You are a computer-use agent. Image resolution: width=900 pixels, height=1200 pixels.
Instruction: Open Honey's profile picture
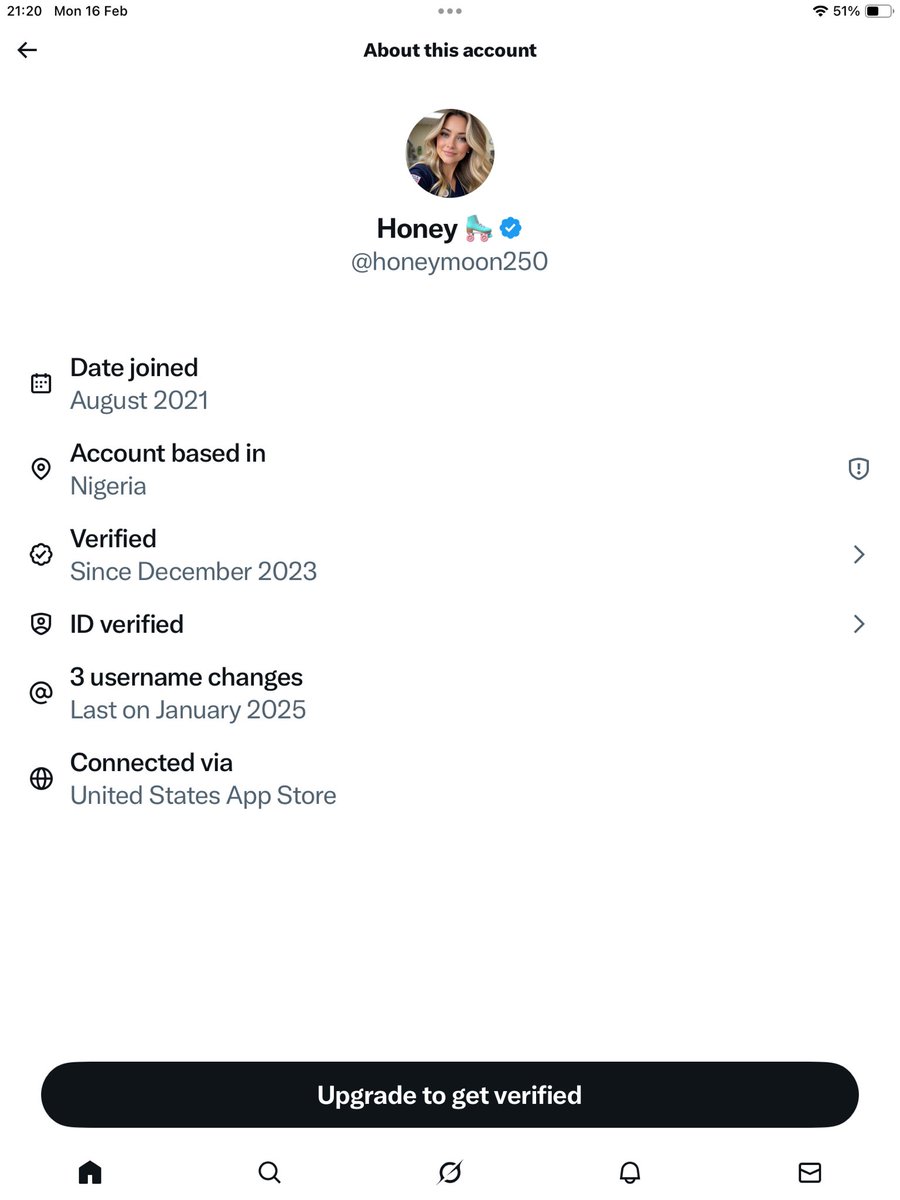450,153
